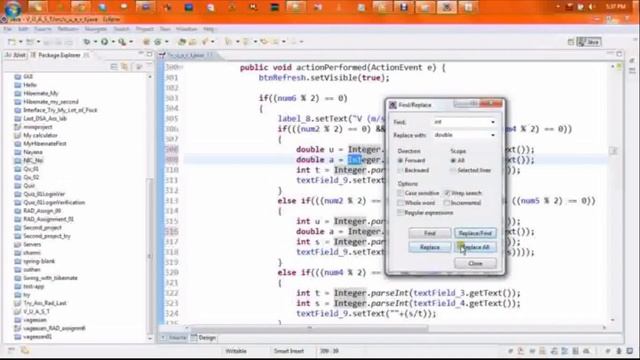The width and height of the screenshot is (640, 360).
Task: Select the Second_project tree item
Action: pyautogui.click(x=42, y=228)
